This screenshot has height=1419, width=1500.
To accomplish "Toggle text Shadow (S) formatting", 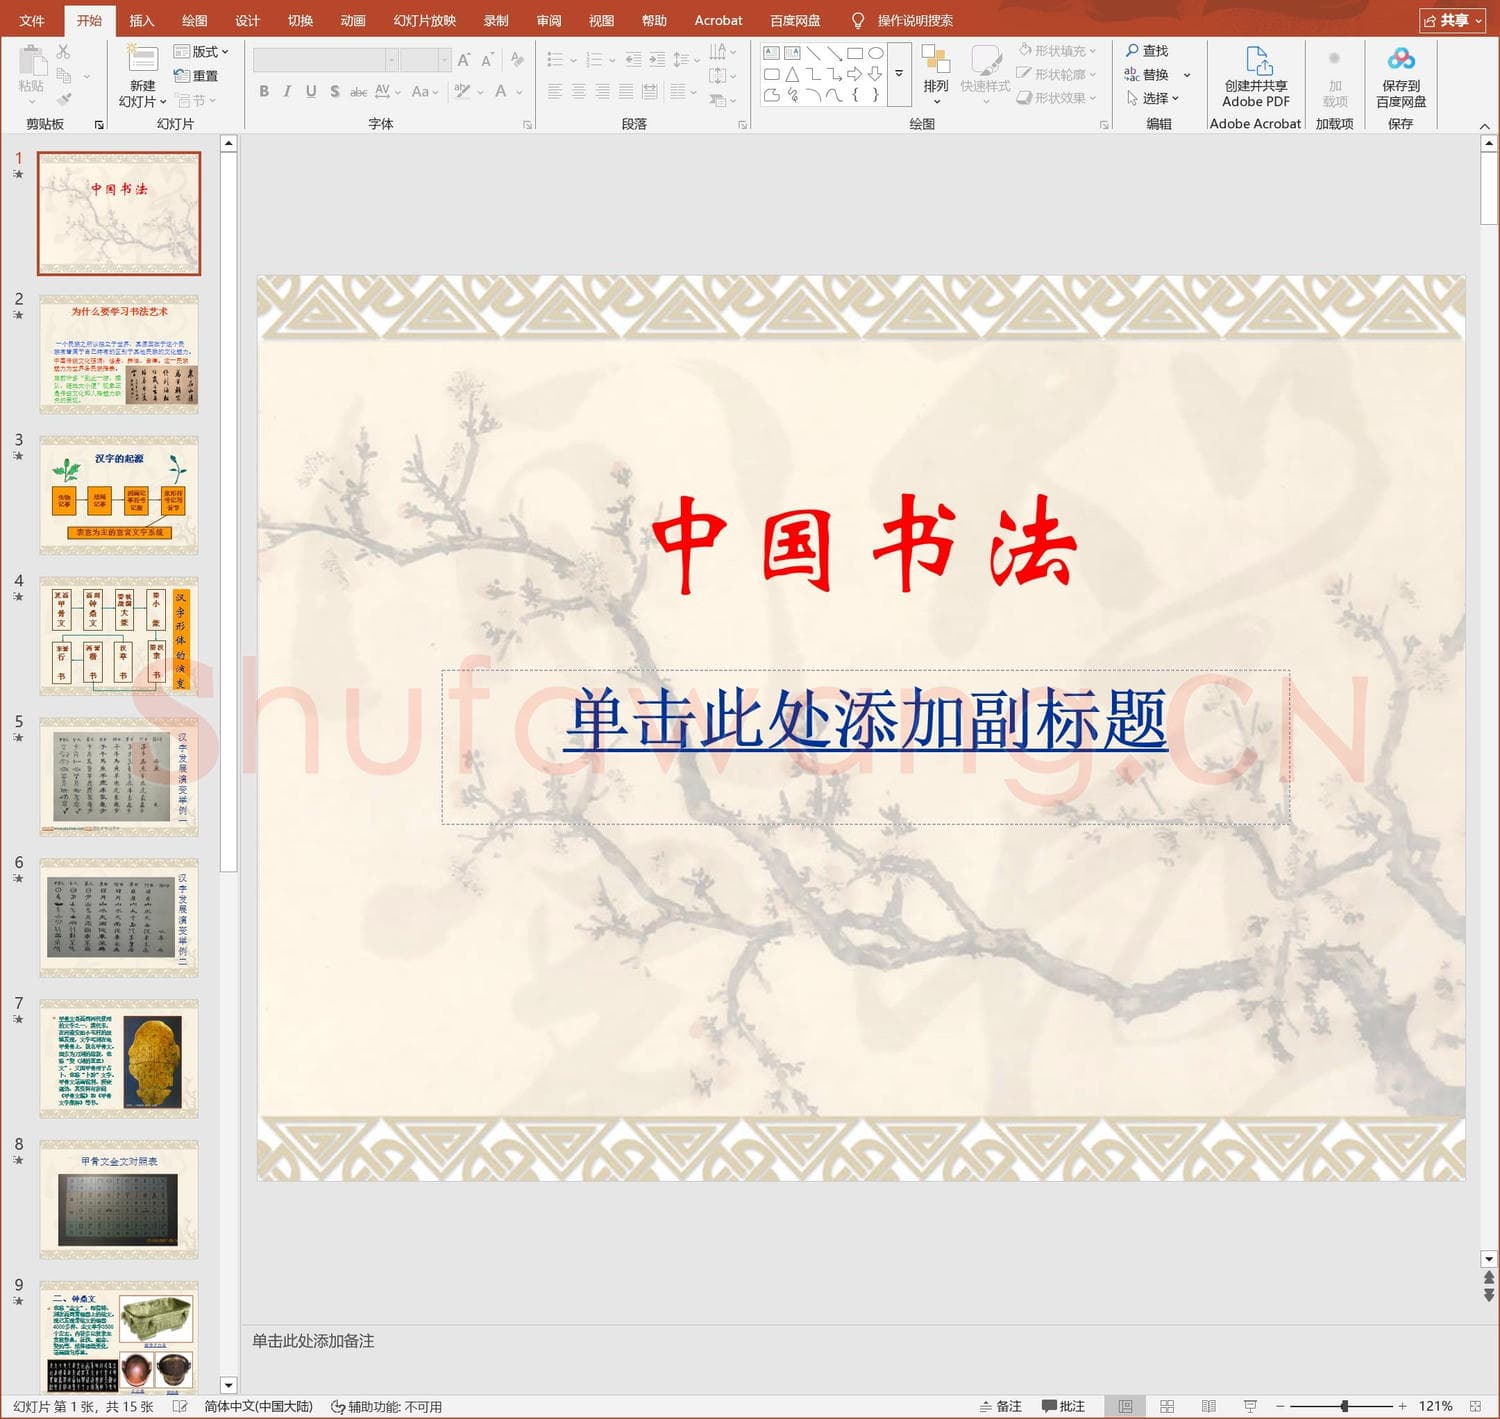I will (x=335, y=91).
